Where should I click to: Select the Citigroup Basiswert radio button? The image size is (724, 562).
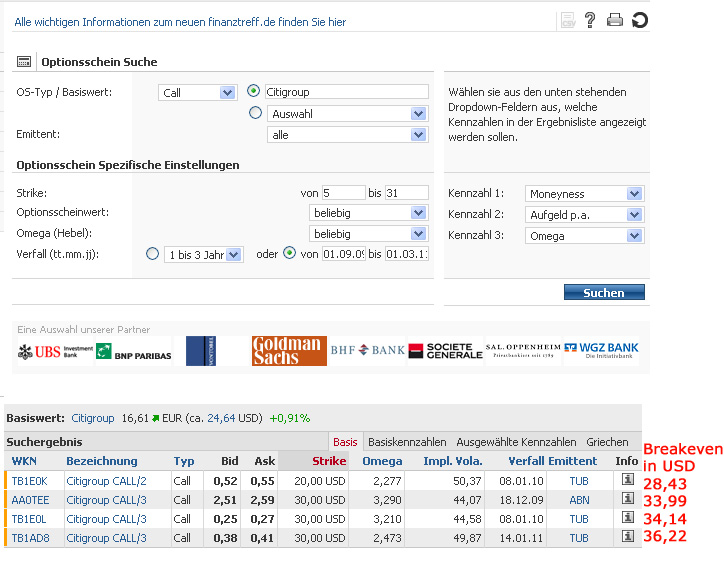[x=254, y=91]
